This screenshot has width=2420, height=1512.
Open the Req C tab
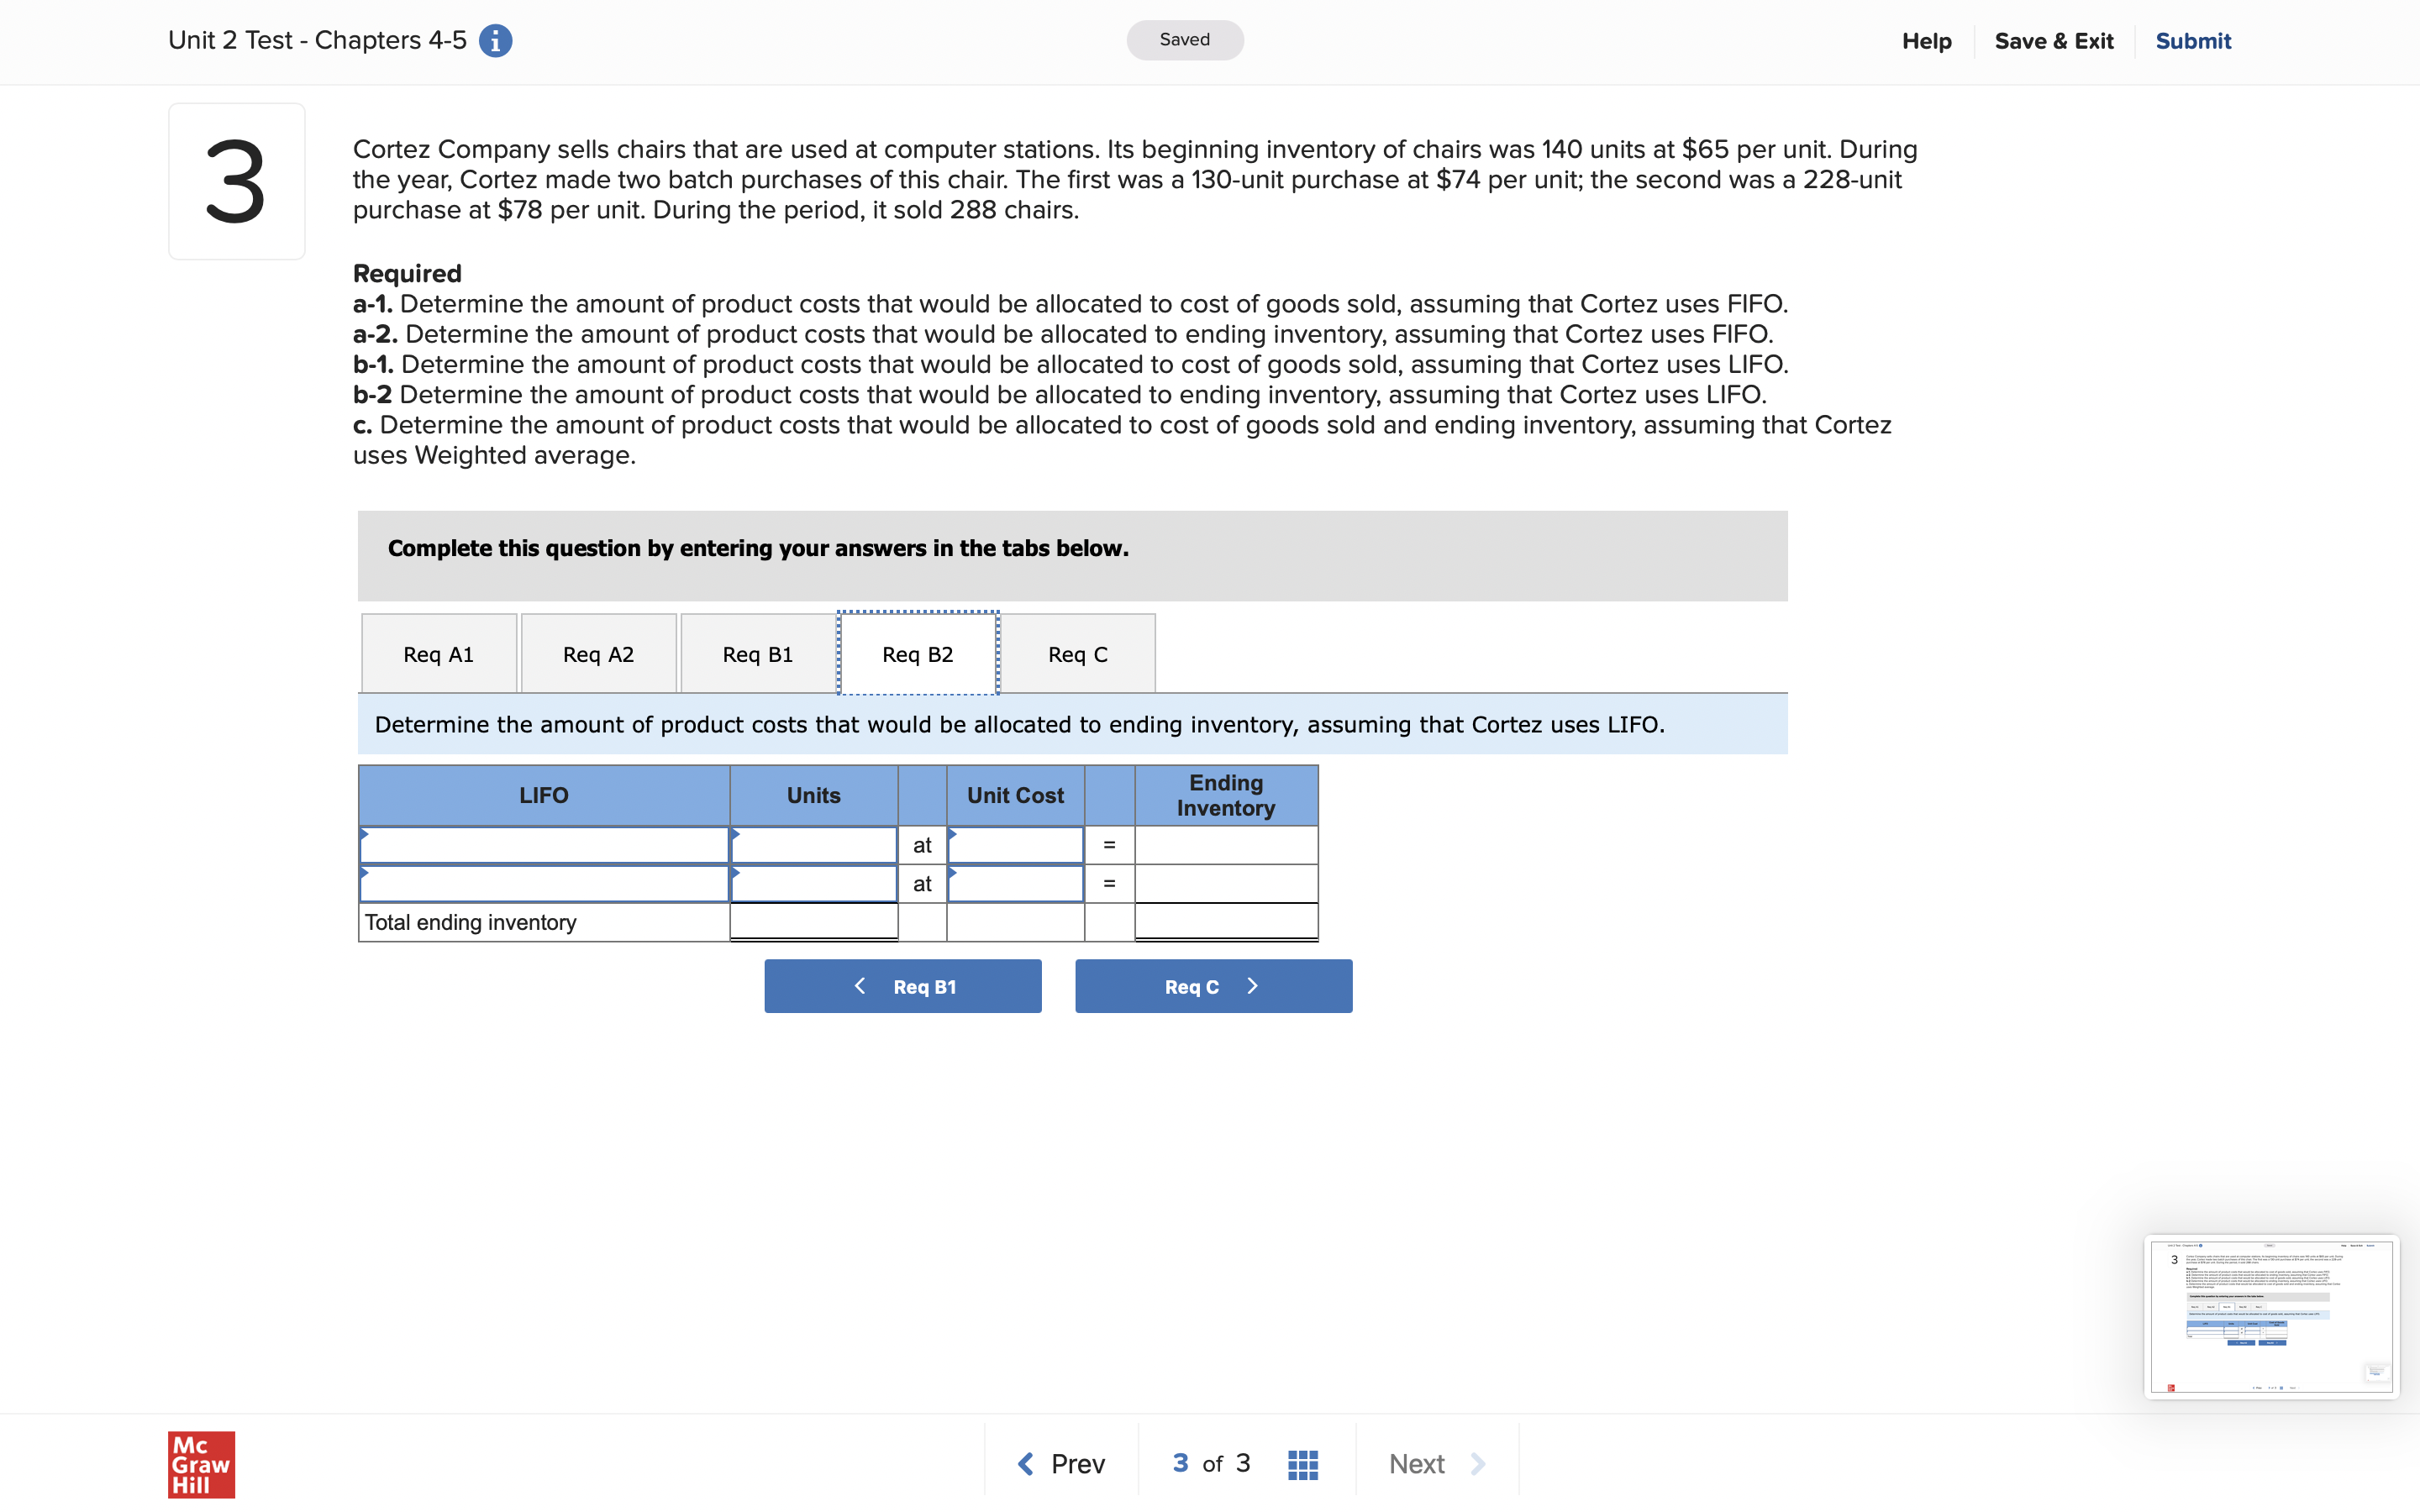tap(1077, 655)
